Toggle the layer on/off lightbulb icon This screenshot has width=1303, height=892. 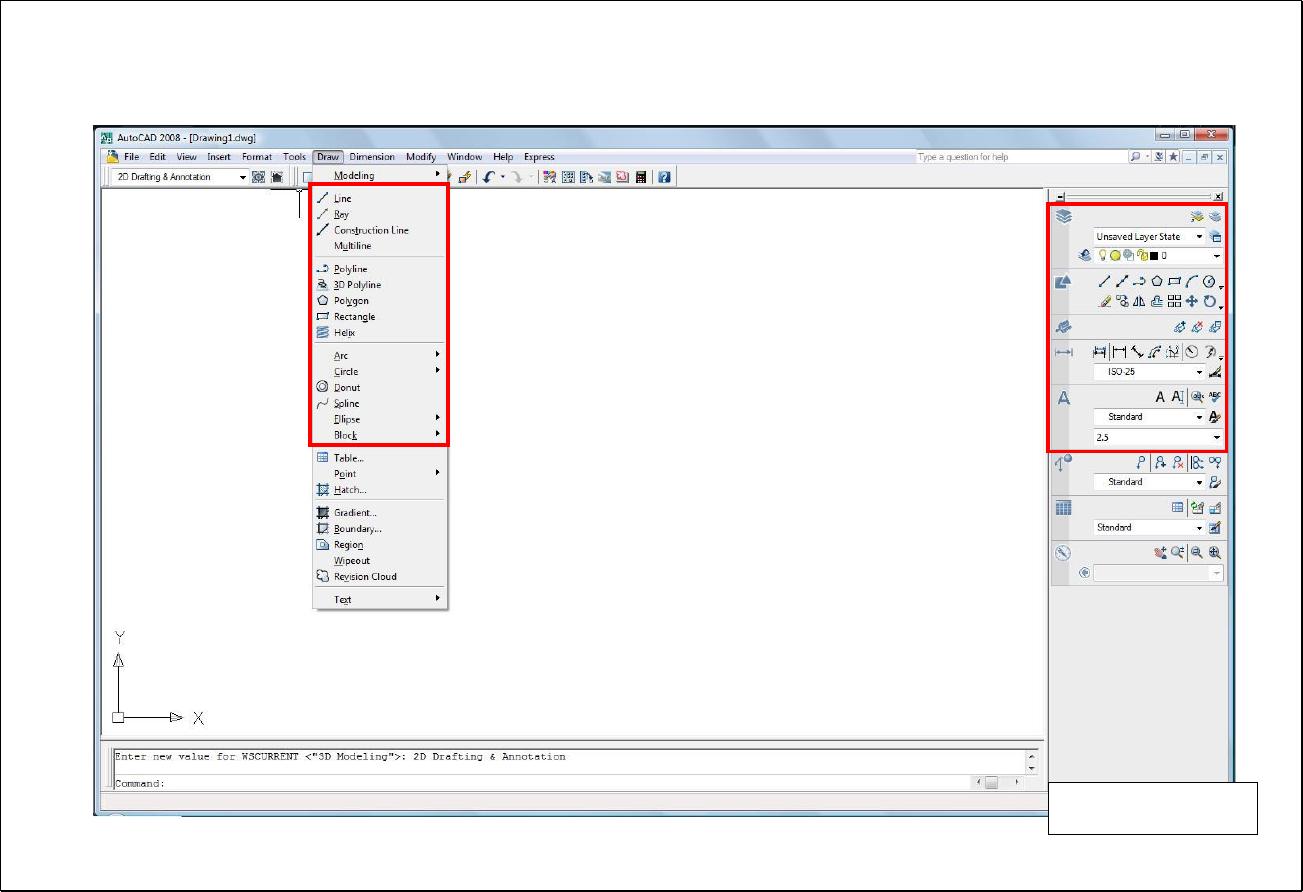(x=1101, y=256)
